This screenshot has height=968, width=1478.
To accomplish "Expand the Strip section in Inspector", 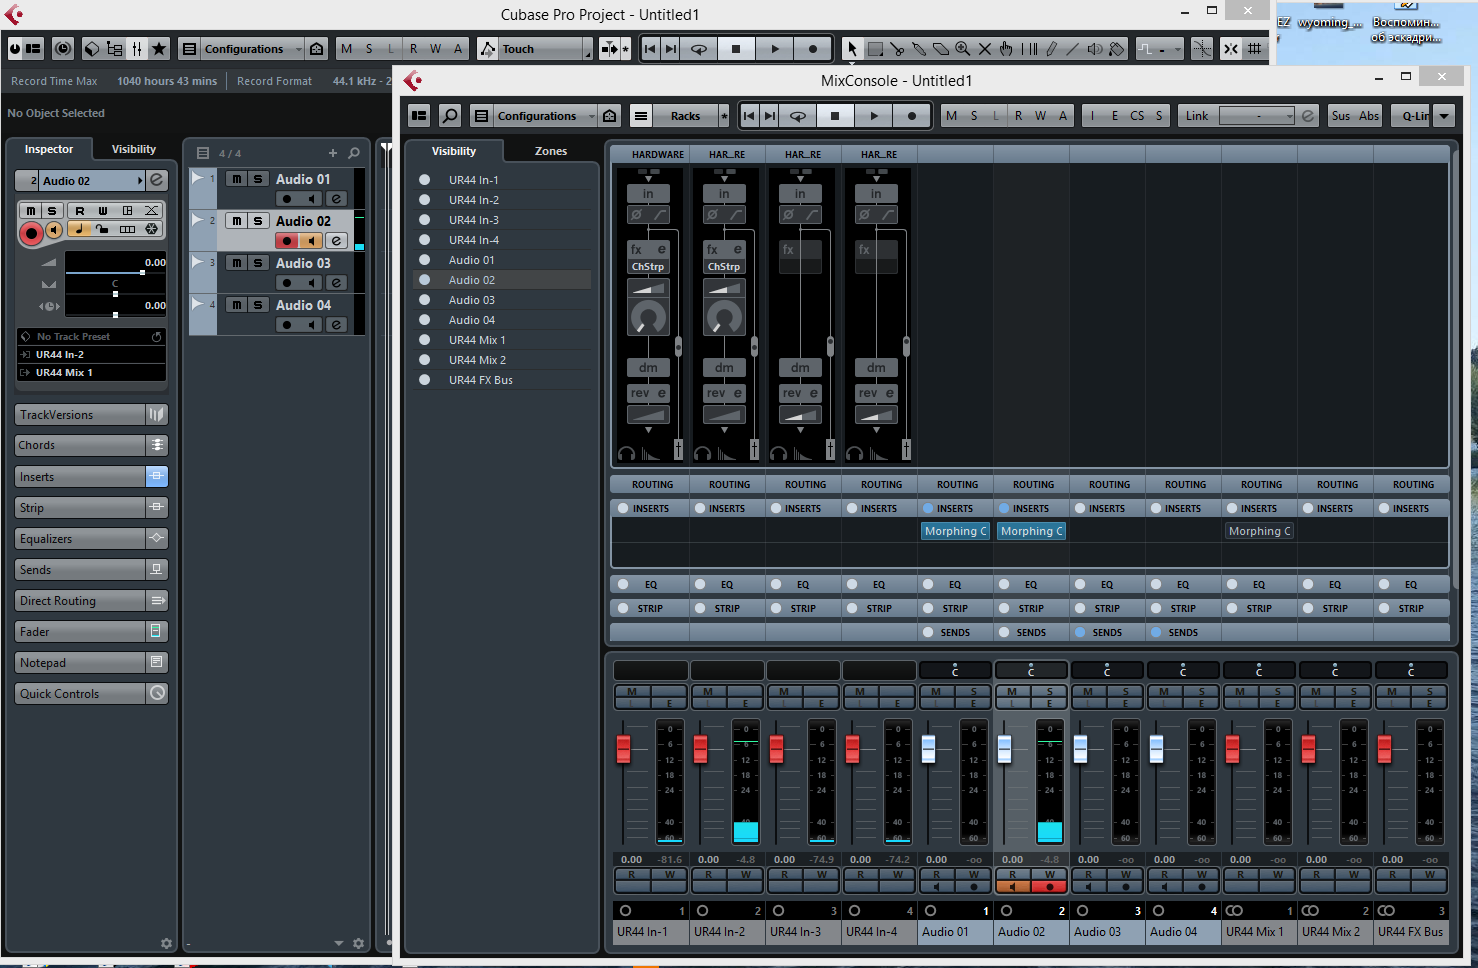I will (x=81, y=508).
